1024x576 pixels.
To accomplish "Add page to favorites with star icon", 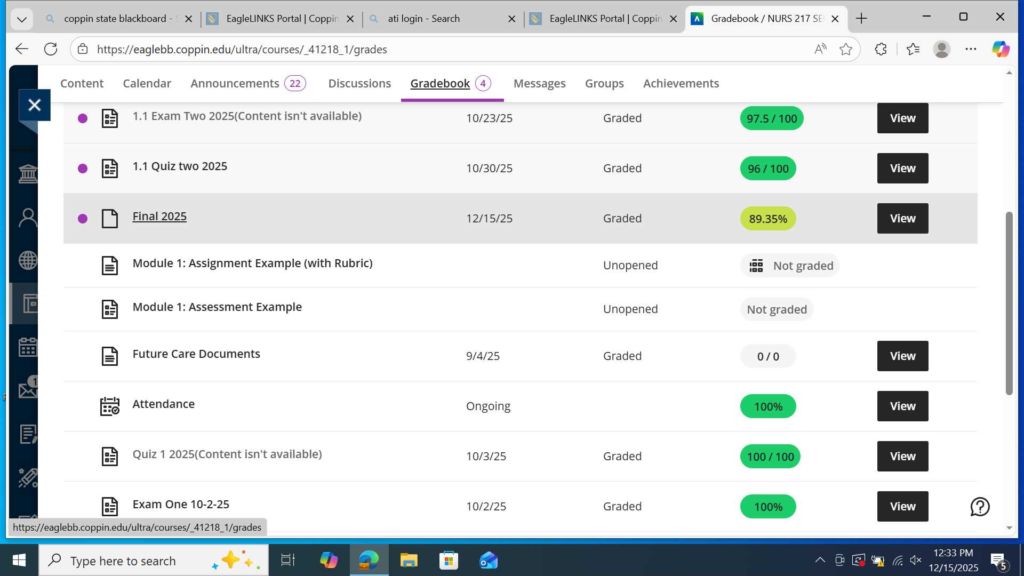I will pyautogui.click(x=846, y=49).
